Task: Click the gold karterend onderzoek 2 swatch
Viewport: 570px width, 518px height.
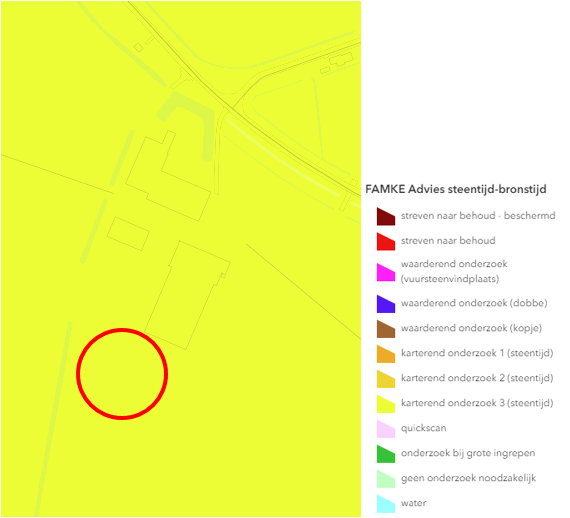Action: (x=386, y=379)
